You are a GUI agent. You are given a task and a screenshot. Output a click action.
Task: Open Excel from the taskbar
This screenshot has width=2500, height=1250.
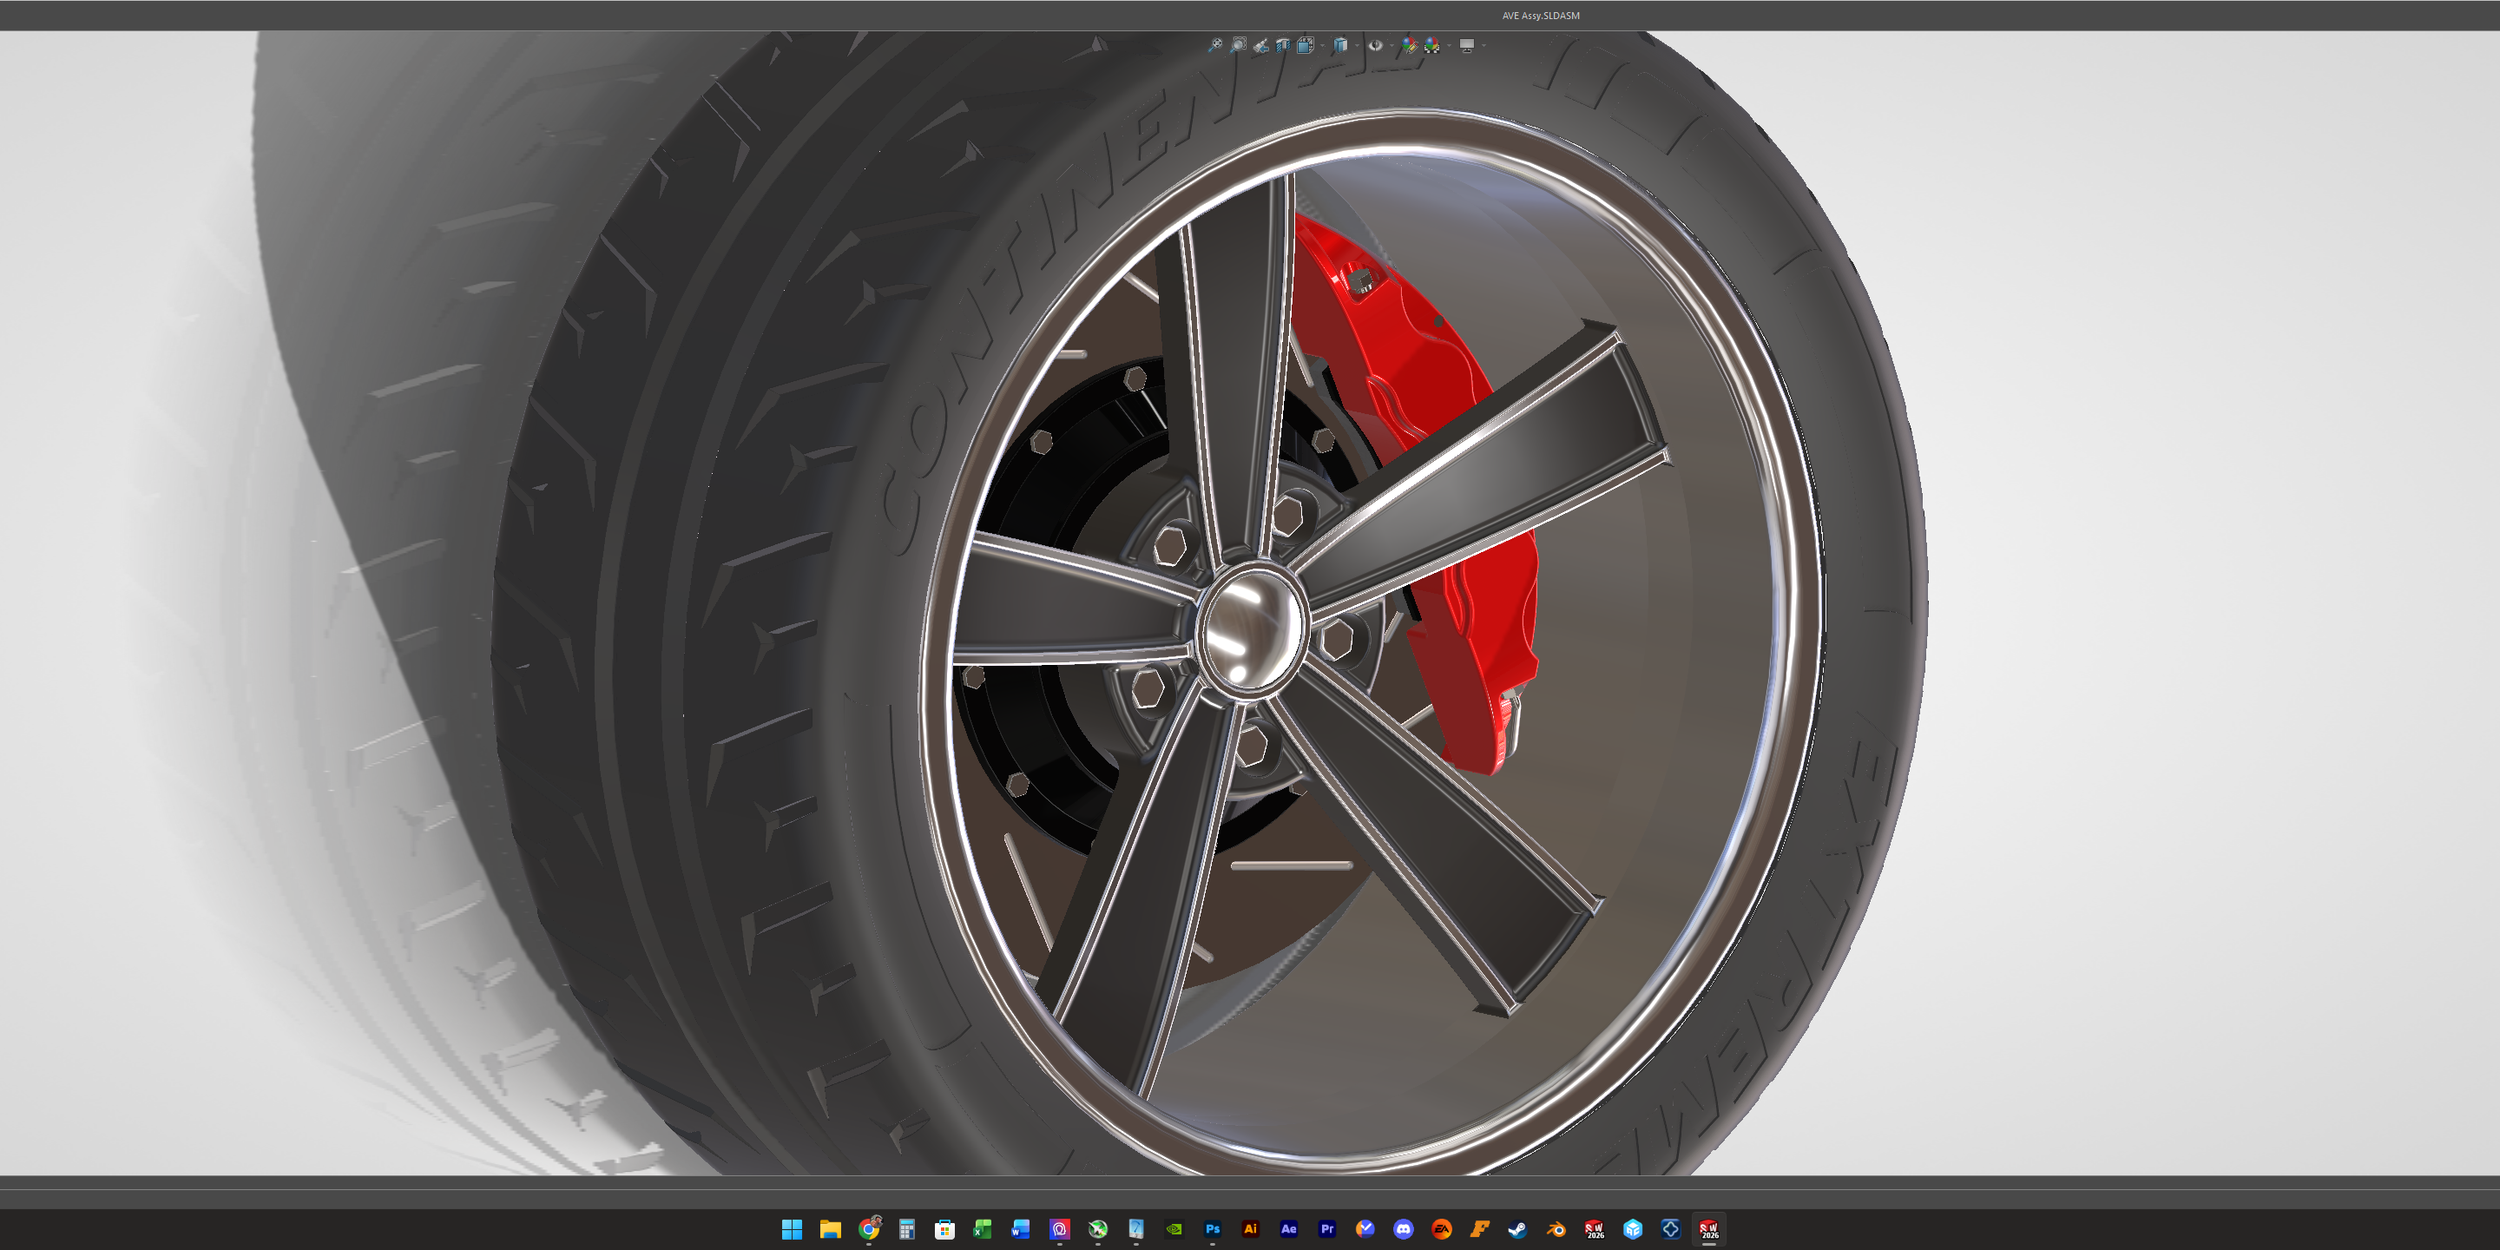coord(983,1229)
